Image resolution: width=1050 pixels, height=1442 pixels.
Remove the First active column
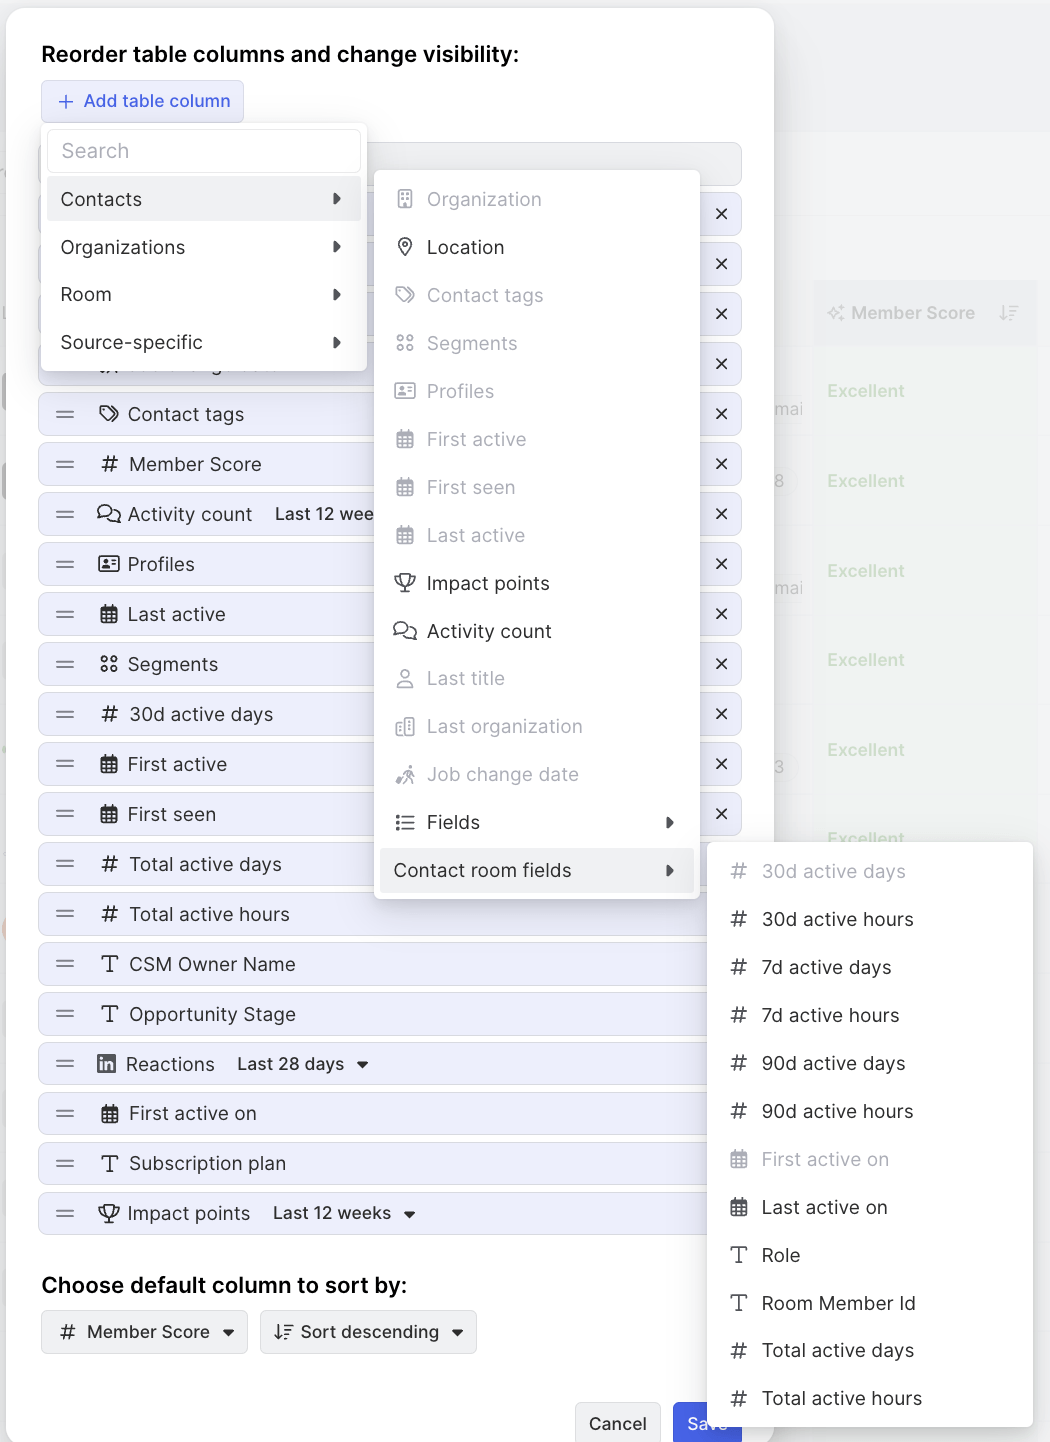pos(721,764)
